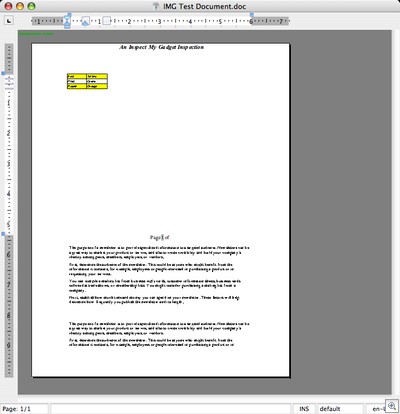Click the window title 'IMG Test Document.doc'

point(204,6)
